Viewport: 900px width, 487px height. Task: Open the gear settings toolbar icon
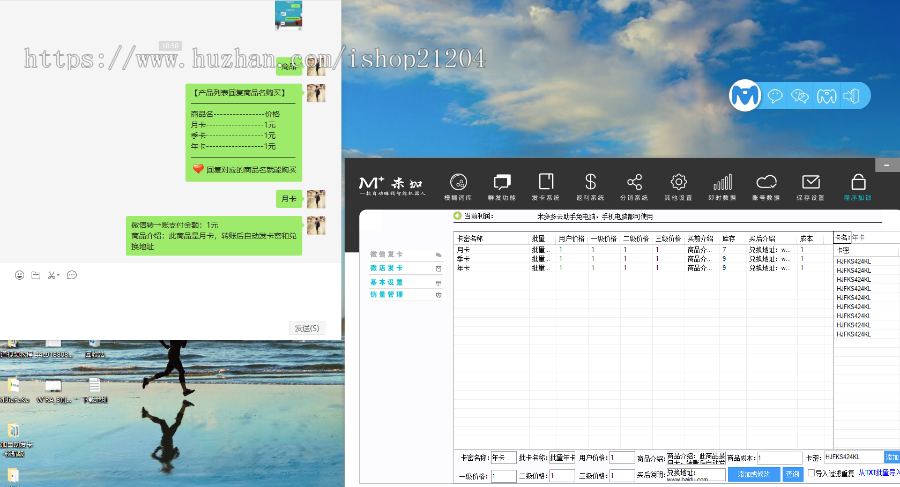[x=679, y=182]
